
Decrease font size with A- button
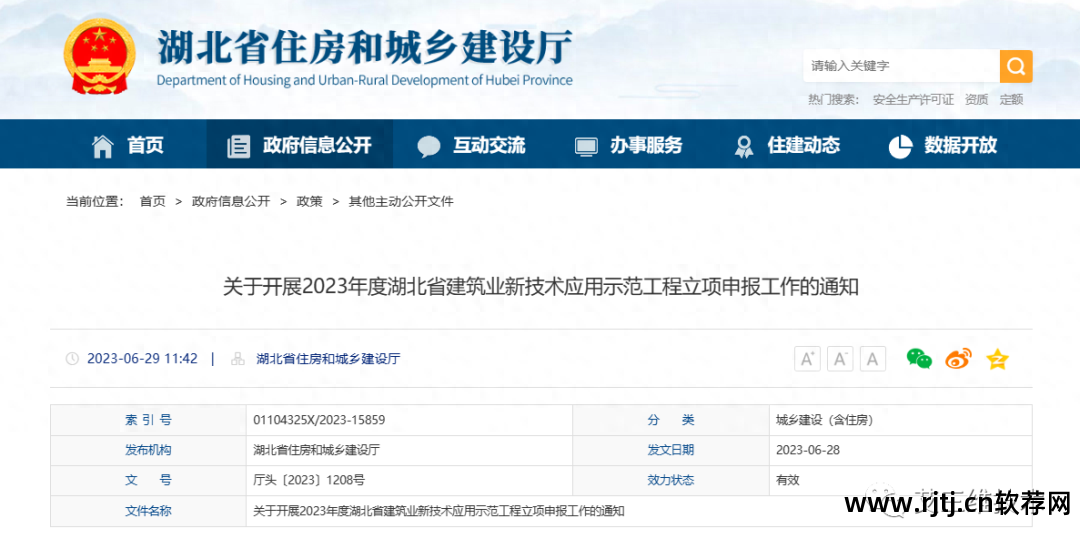click(x=840, y=359)
